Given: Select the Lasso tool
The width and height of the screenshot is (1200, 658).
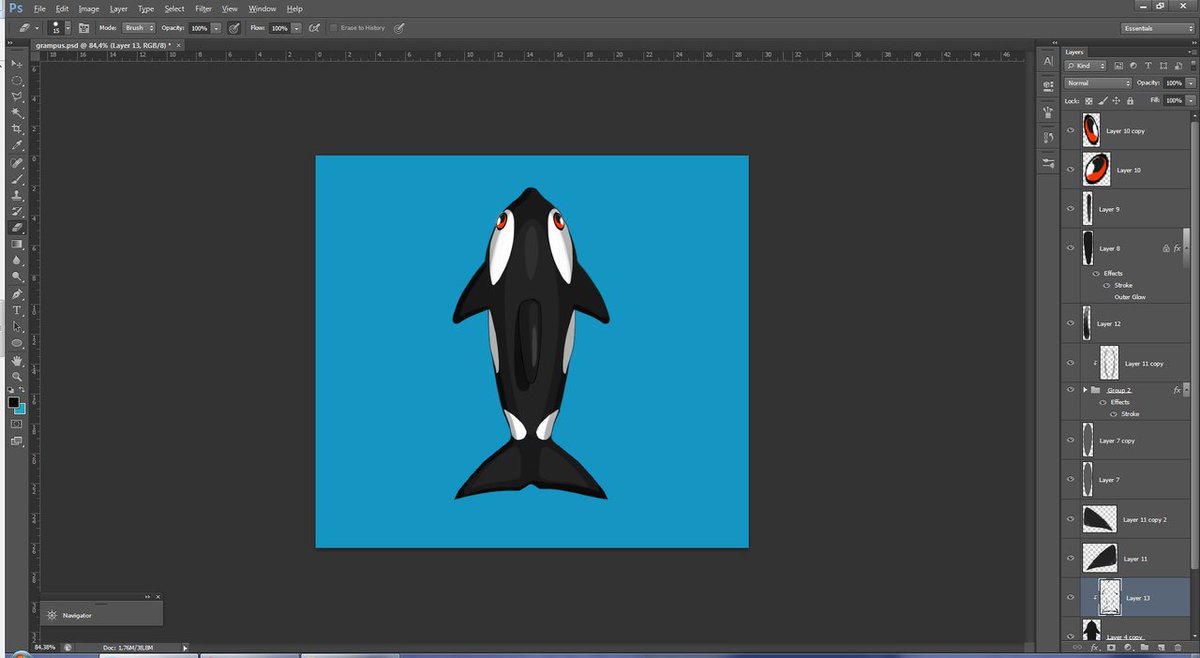Looking at the screenshot, I should 17,96.
